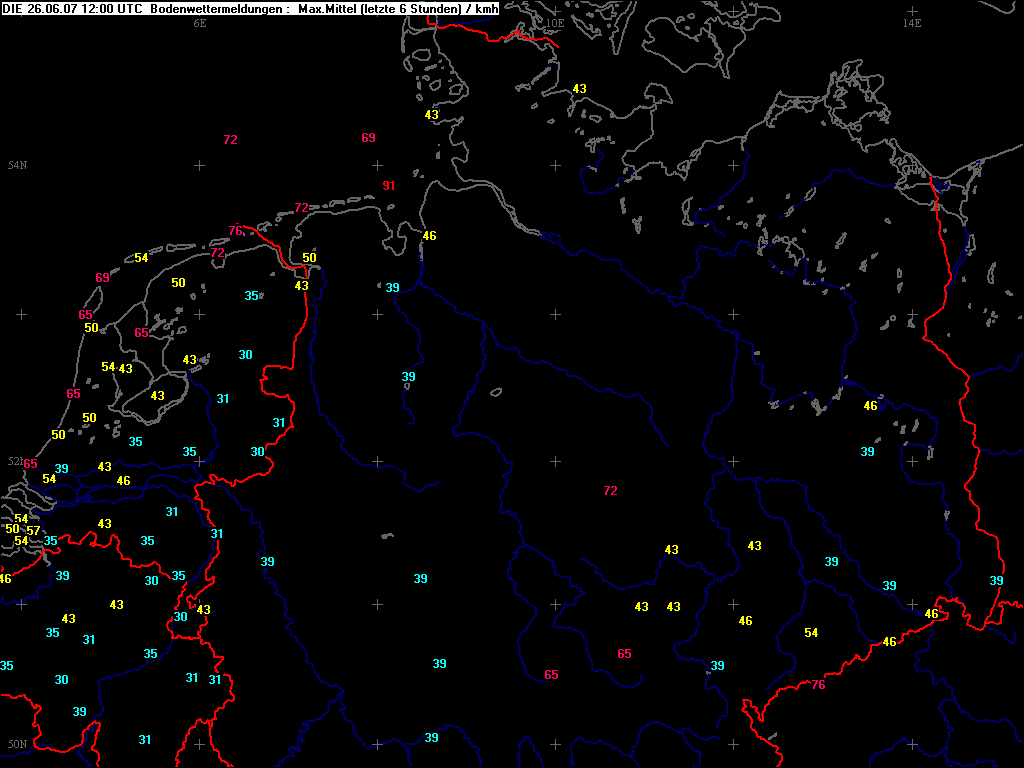Screen dimensions: 1024x768
Task: Click red 76 on the southern border
Action: tap(818, 685)
